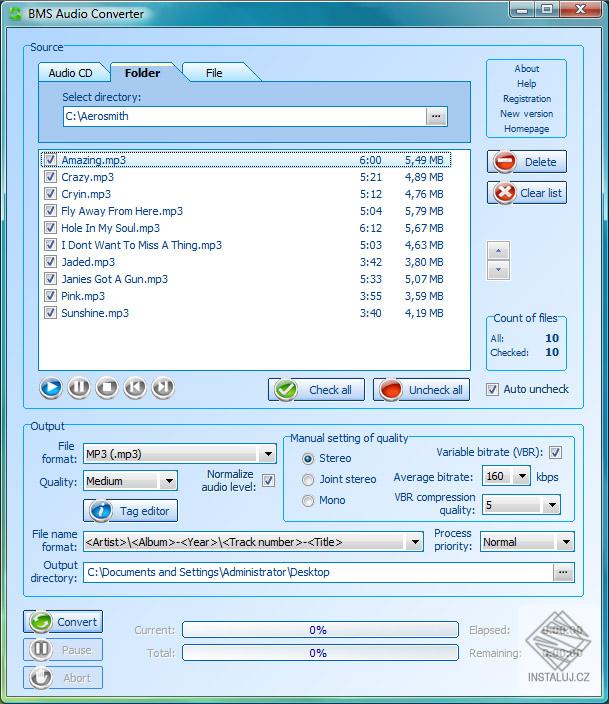Click the Delete button with red minus

pyautogui.click(x=527, y=162)
